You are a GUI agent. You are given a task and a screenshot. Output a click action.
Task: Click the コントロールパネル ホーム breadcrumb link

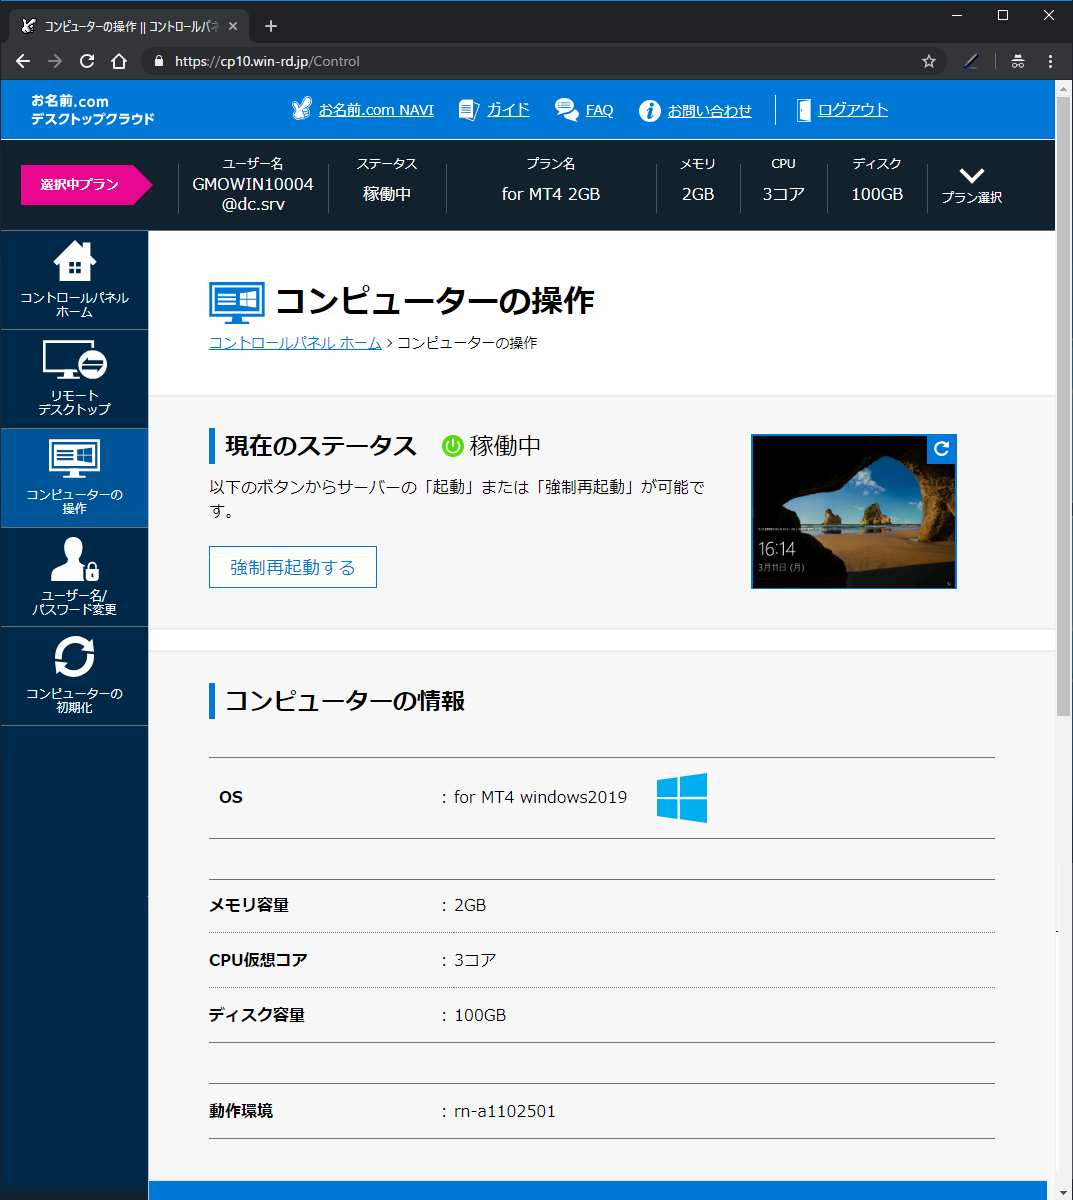tap(295, 342)
